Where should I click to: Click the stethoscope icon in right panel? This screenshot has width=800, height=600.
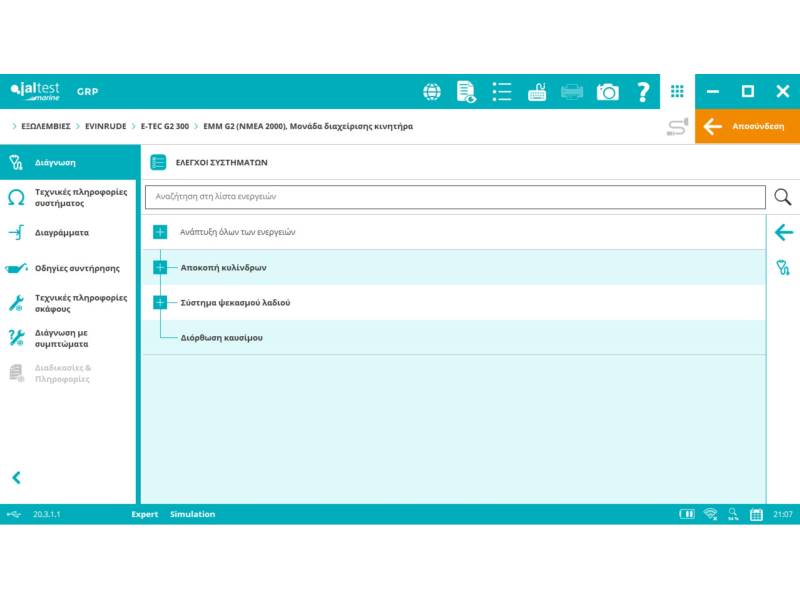pos(783,267)
